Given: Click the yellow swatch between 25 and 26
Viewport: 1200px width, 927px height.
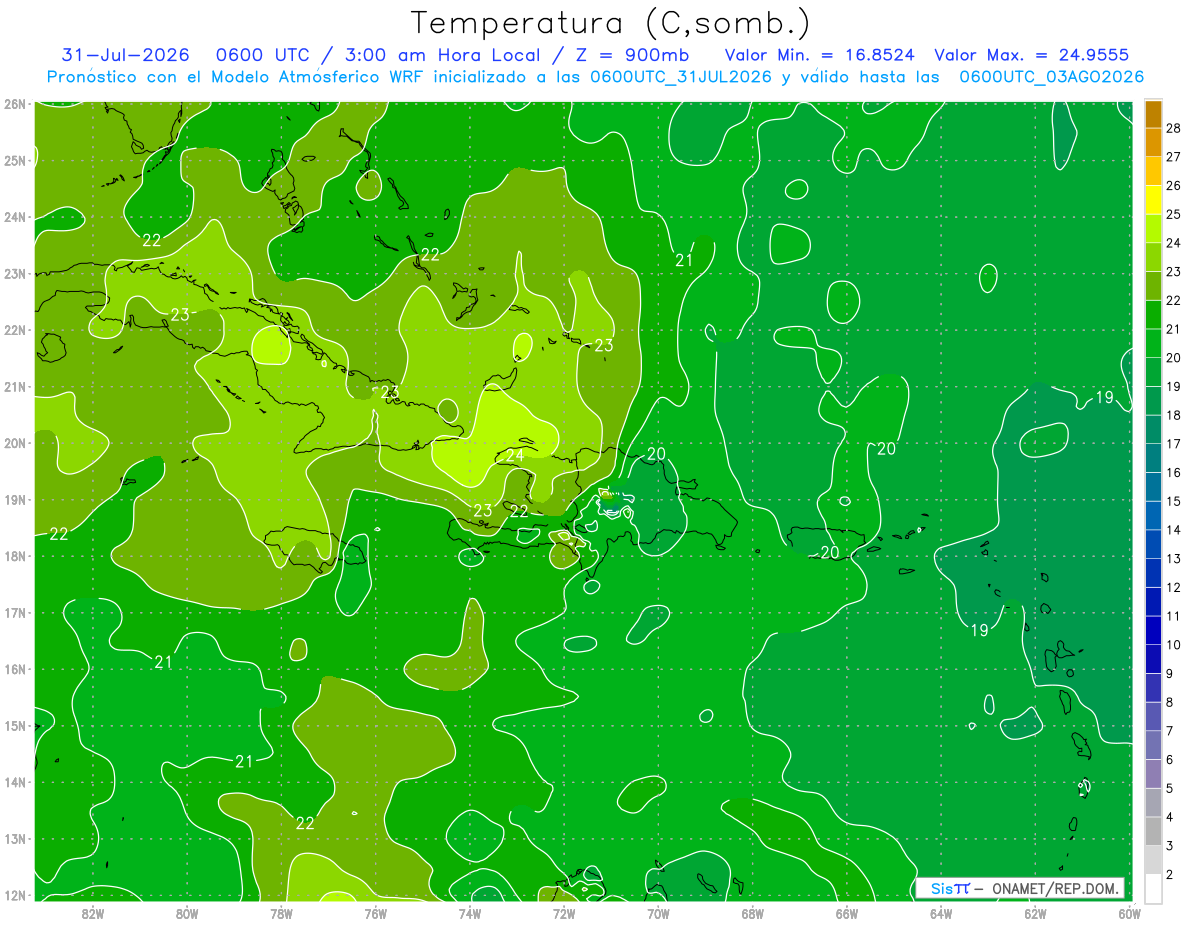Looking at the screenshot, I should point(1153,199).
